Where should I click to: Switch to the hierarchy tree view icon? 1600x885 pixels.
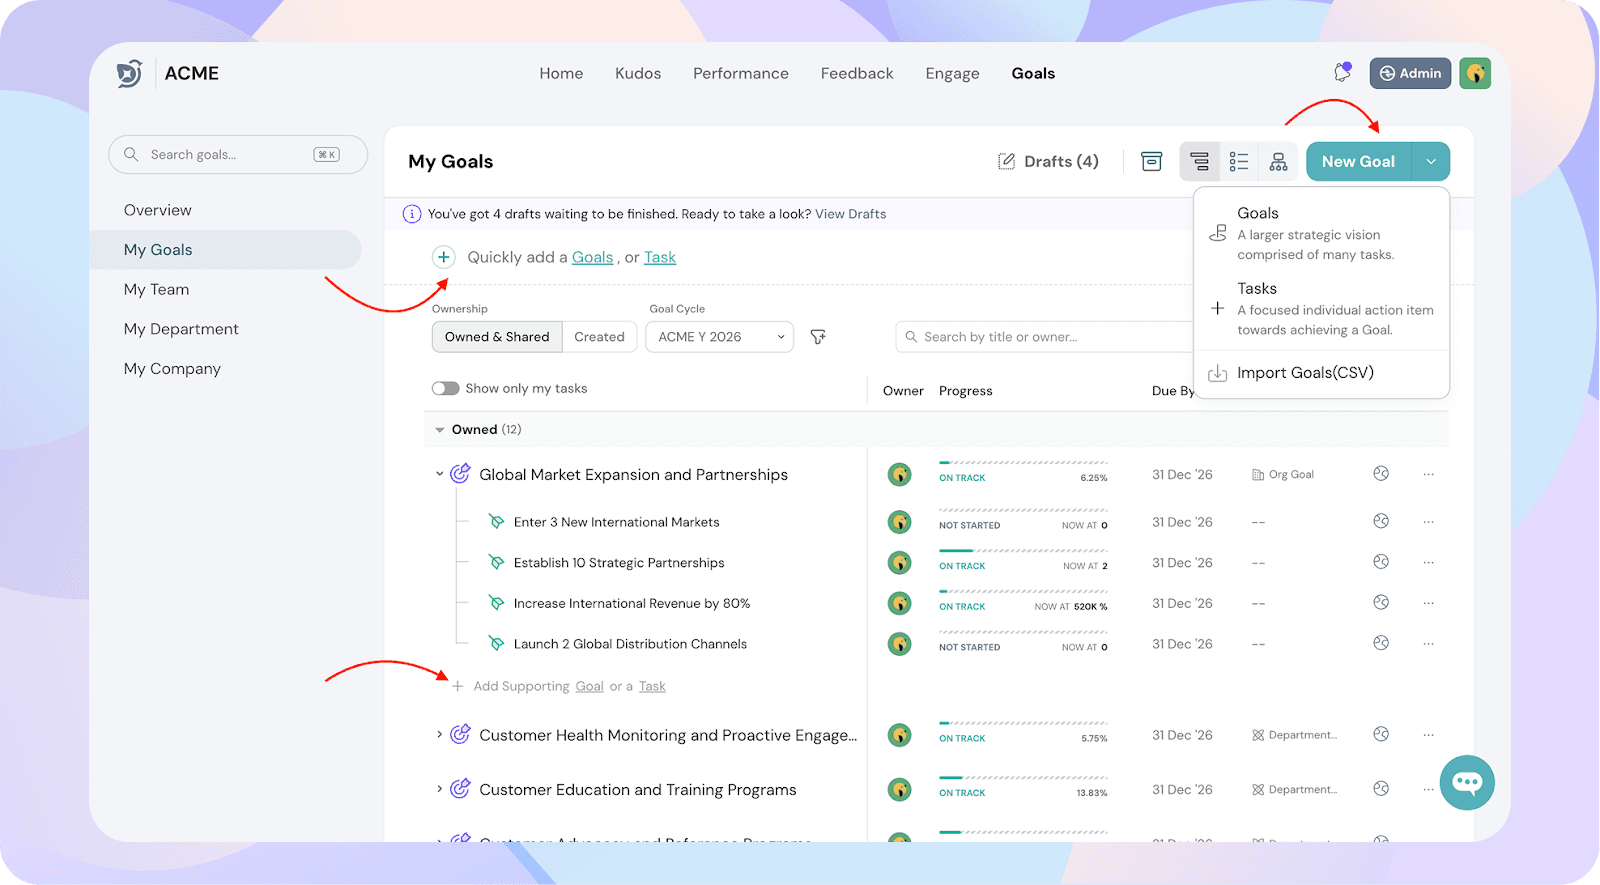tap(1278, 162)
